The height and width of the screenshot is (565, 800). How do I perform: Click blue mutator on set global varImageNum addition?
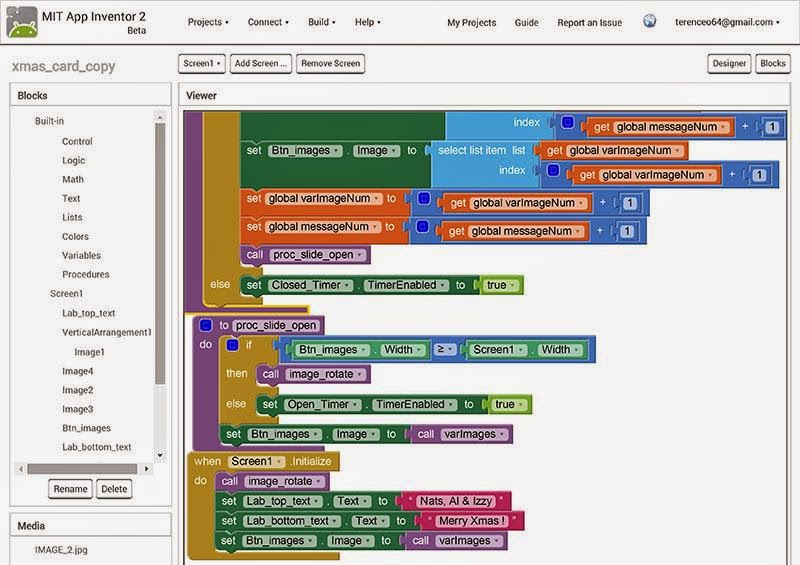(x=423, y=198)
